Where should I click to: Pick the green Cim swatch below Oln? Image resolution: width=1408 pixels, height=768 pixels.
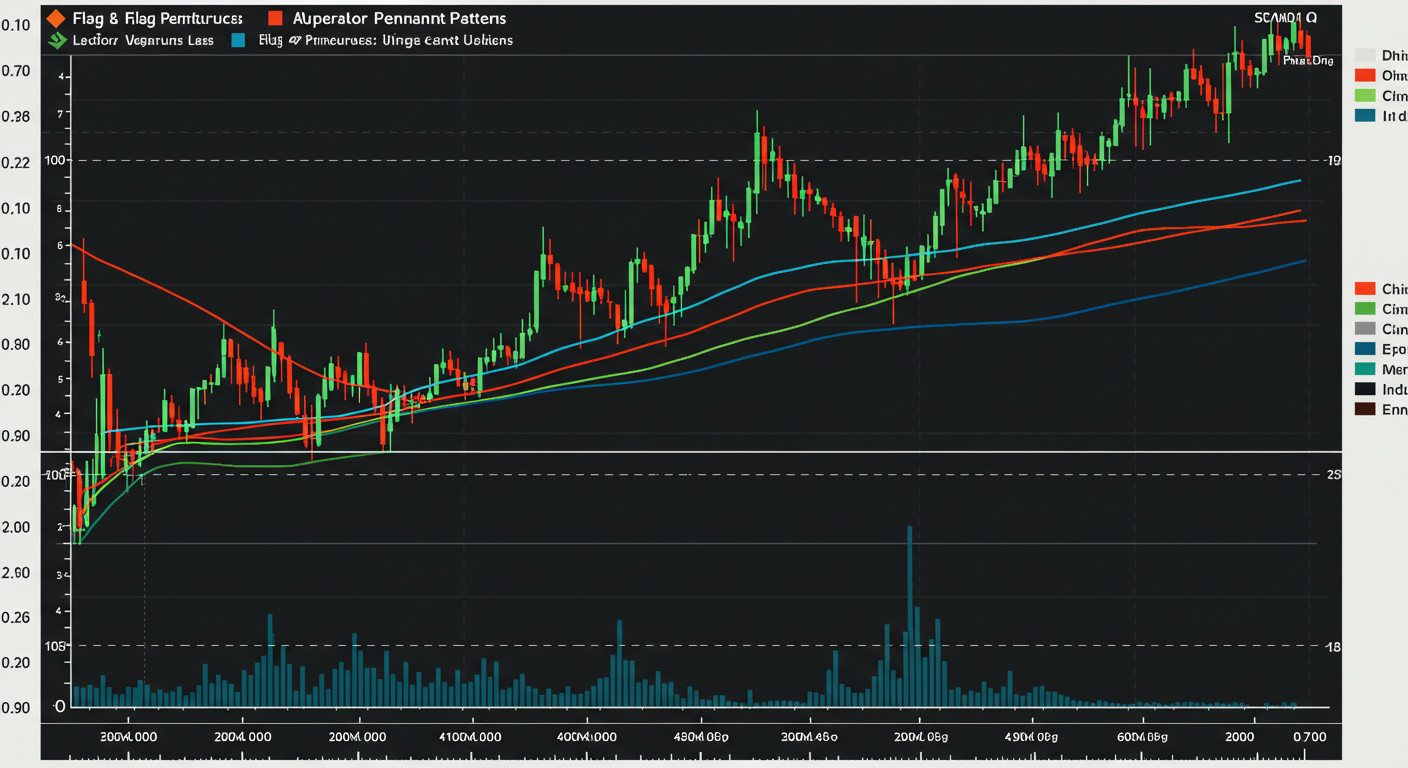(x=1364, y=95)
